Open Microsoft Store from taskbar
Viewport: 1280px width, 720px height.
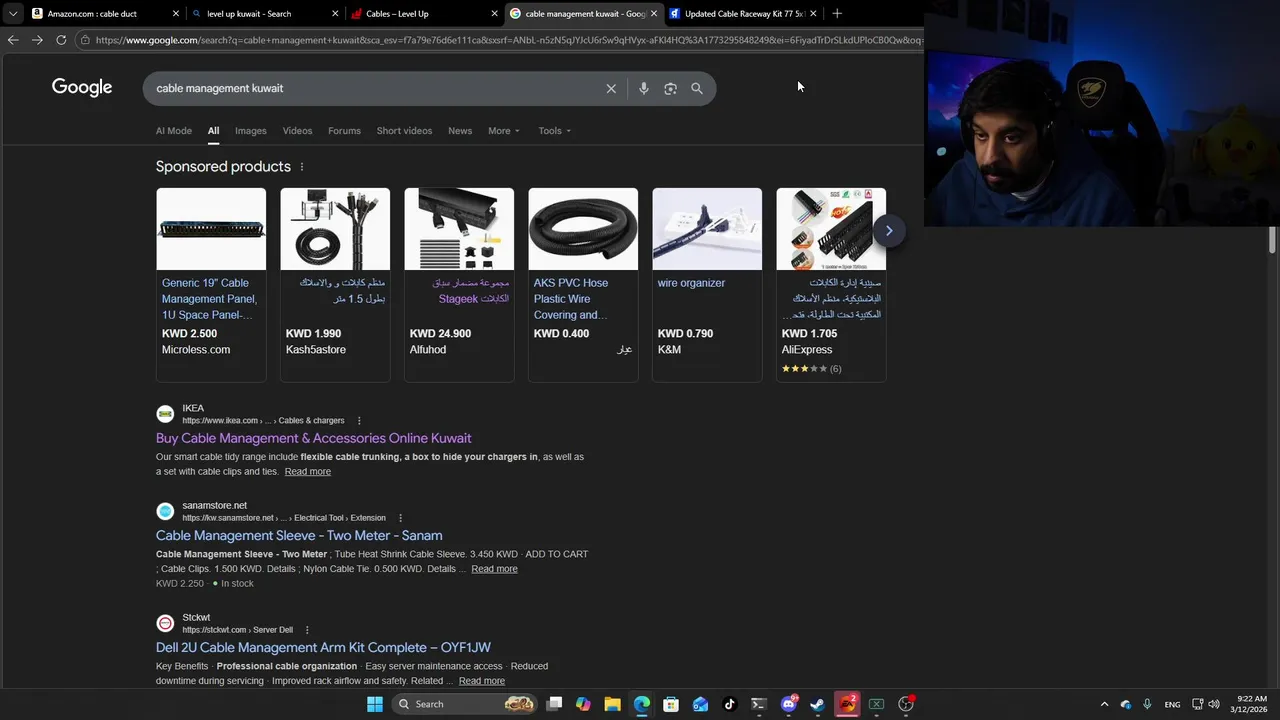[x=671, y=704]
